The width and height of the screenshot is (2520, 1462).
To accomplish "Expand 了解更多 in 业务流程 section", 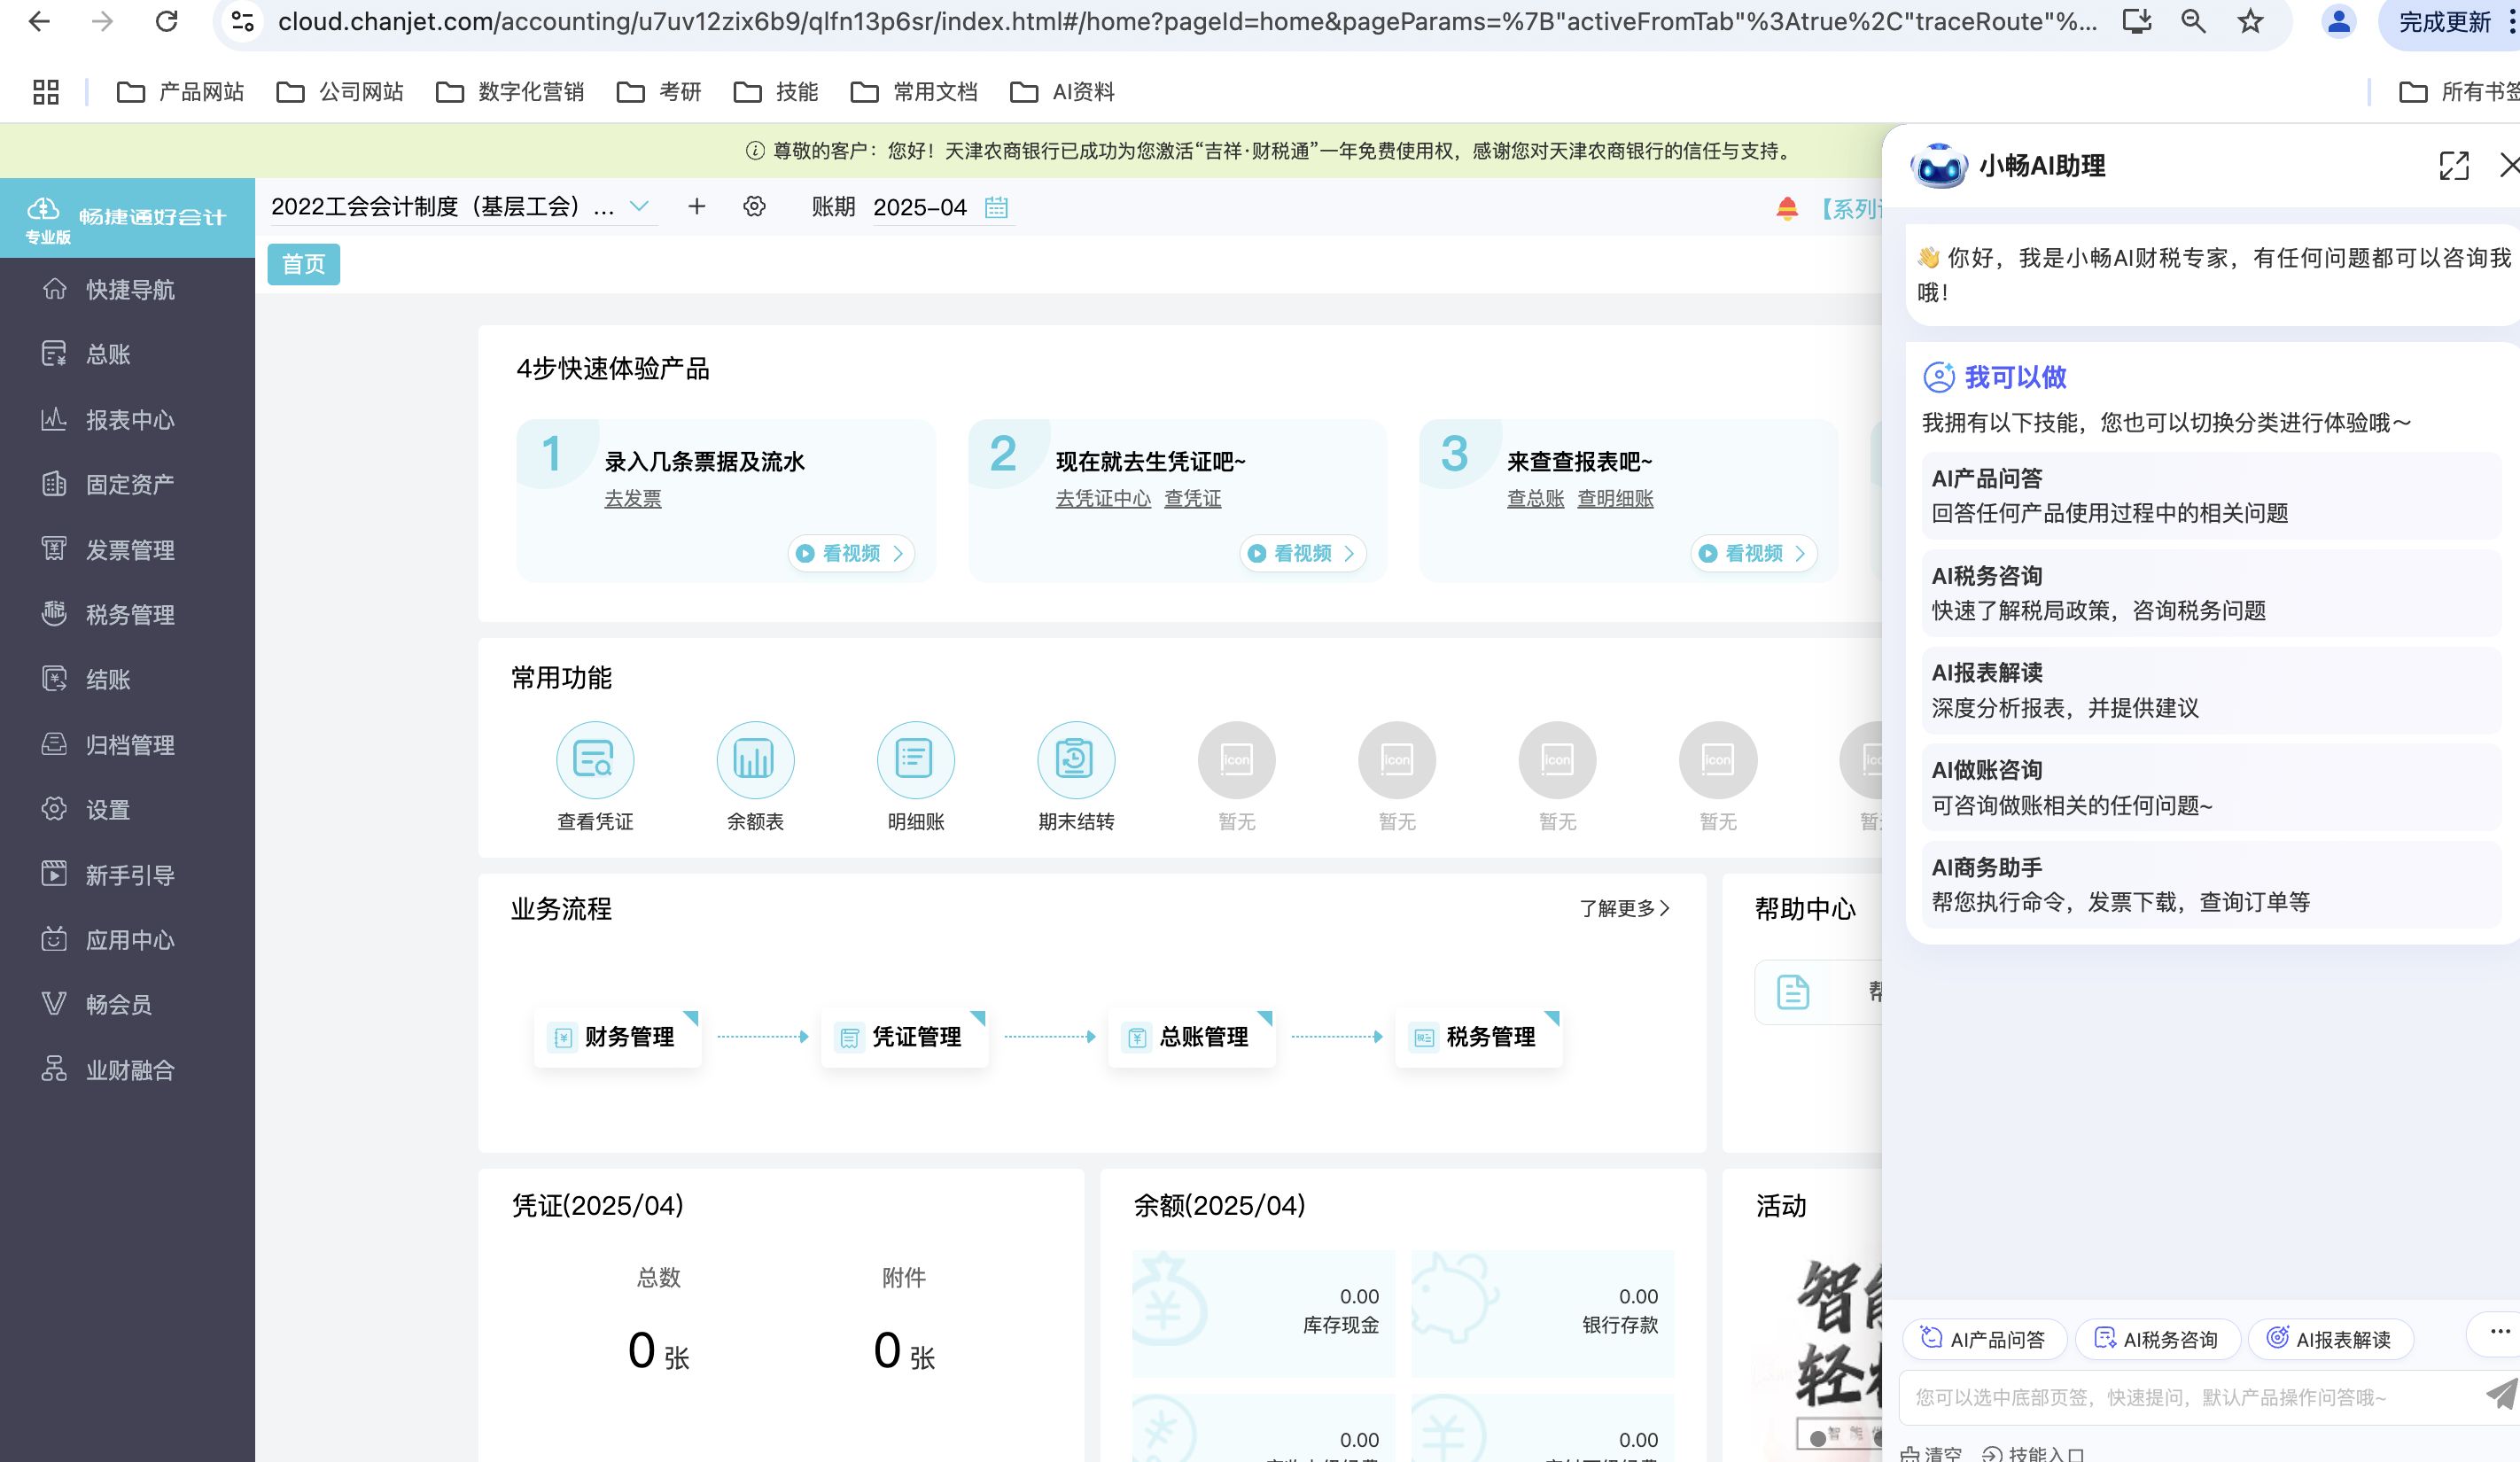I will coord(1624,908).
